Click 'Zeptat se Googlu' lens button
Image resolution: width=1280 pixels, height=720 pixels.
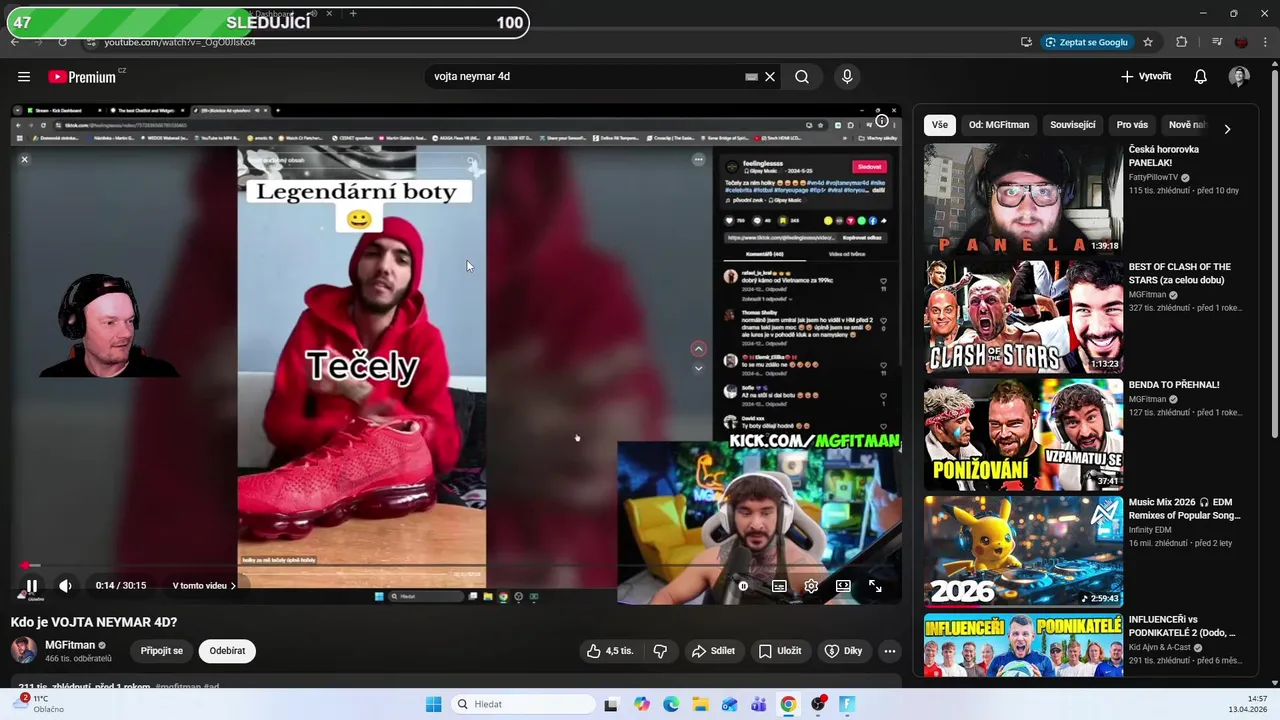click(1086, 42)
